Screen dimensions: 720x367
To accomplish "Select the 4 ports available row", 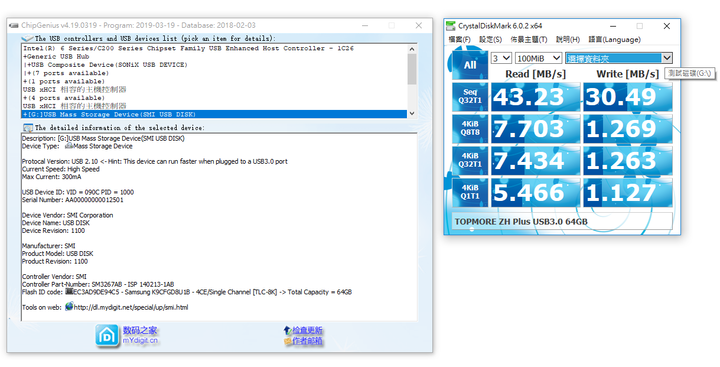I will pos(214,98).
